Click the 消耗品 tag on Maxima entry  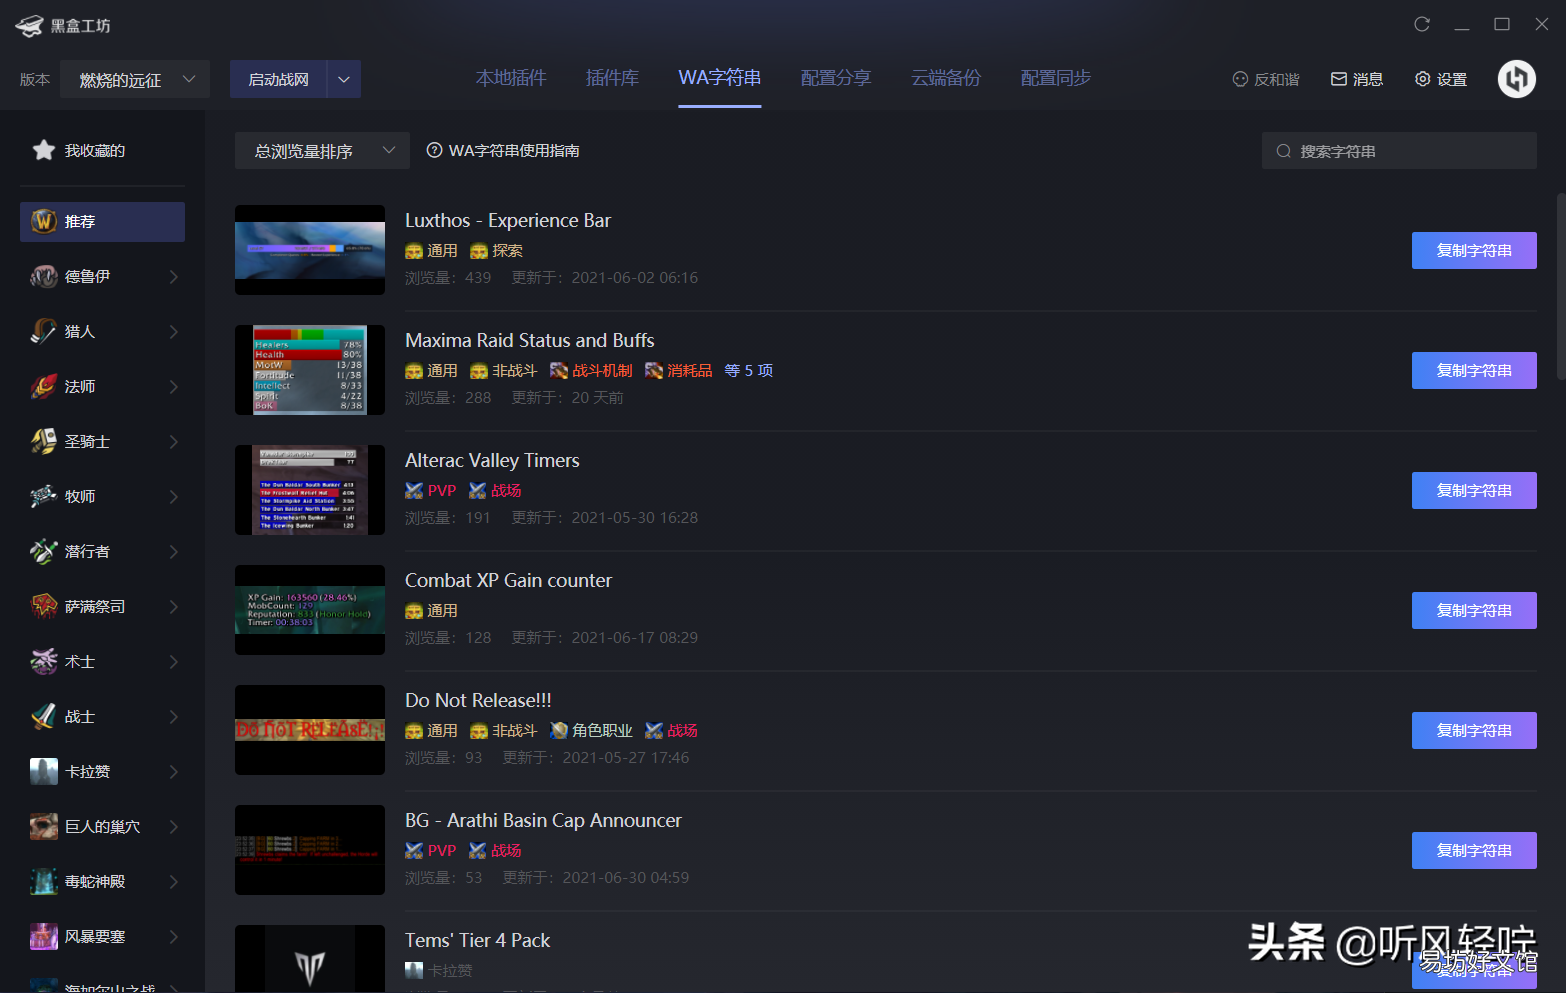(x=678, y=370)
